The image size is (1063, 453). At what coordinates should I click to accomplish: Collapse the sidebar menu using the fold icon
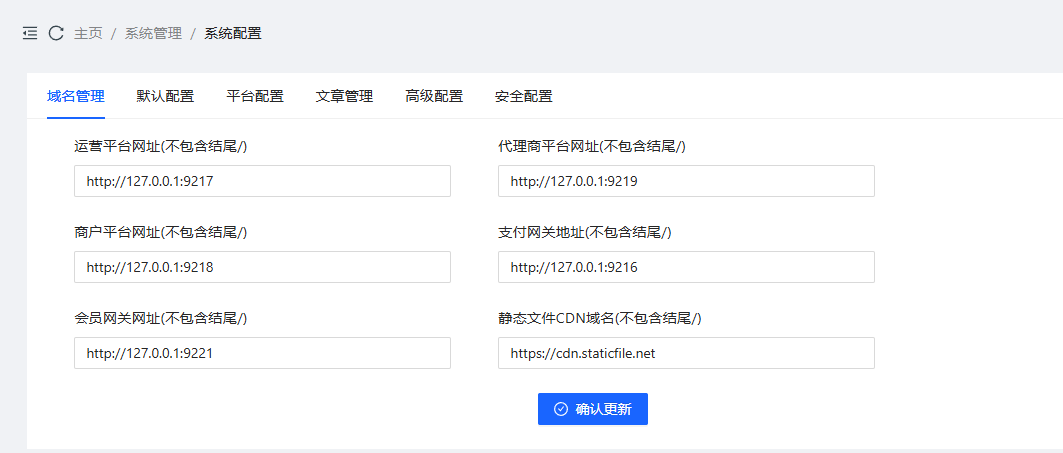coord(30,33)
